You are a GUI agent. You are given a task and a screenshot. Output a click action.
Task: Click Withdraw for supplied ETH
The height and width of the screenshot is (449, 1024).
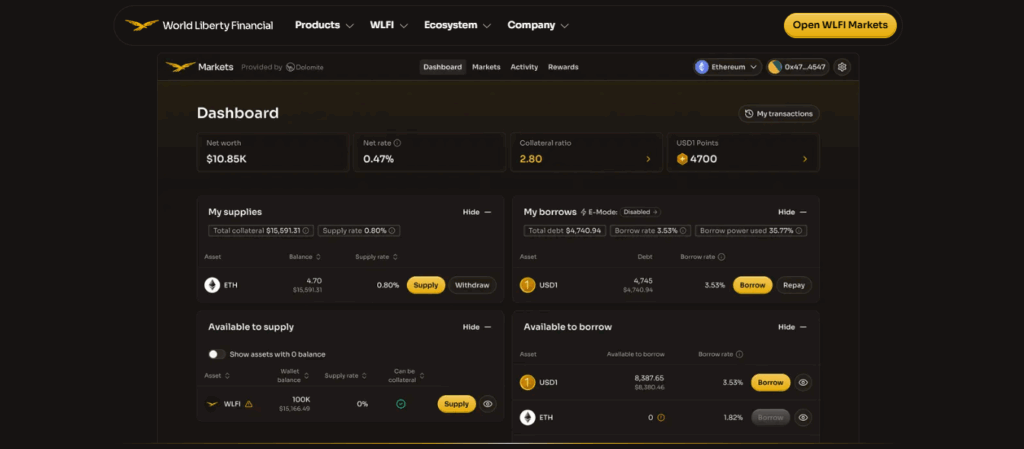(x=472, y=285)
